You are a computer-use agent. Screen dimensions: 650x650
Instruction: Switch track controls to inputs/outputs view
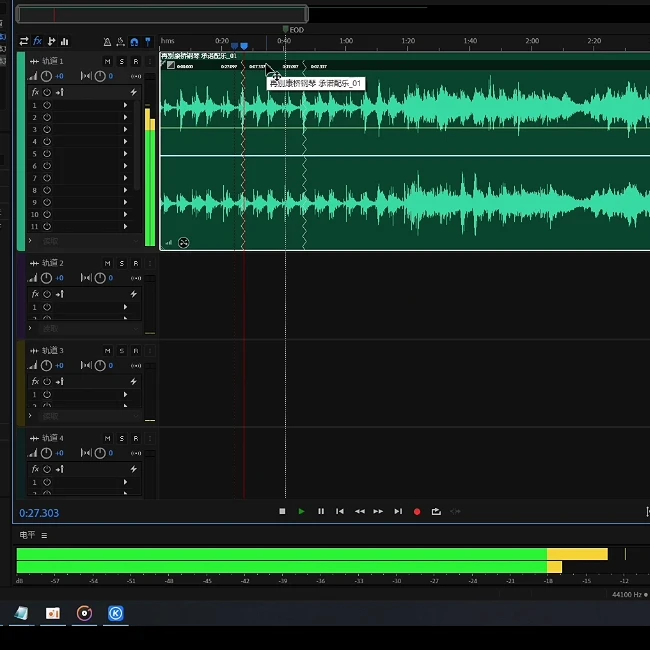pyautogui.click(x=24, y=41)
